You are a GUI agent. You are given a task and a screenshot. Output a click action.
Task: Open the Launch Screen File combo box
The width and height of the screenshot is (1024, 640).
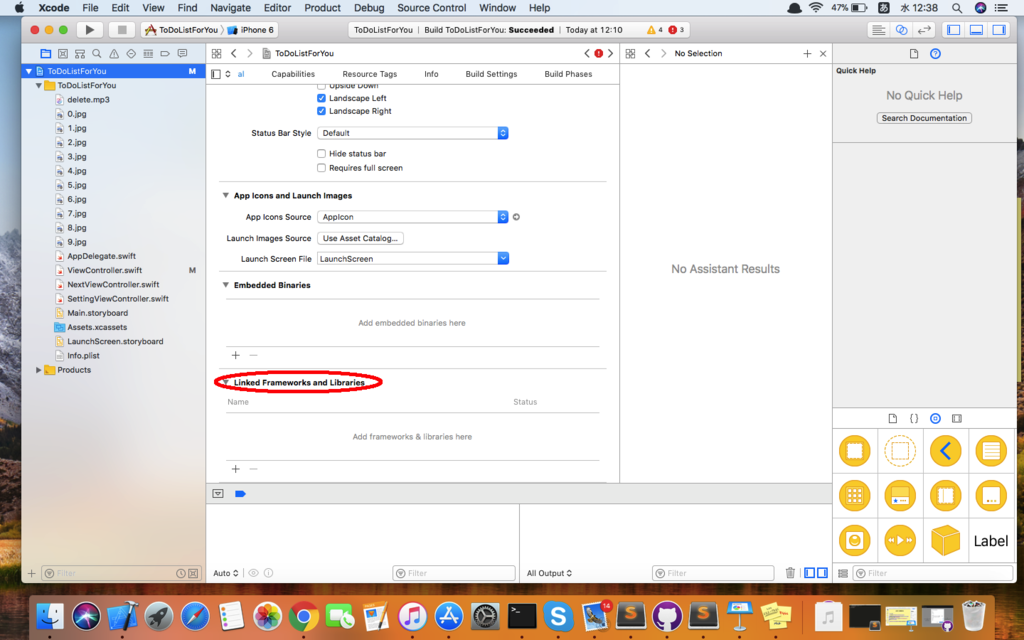coord(413,259)
